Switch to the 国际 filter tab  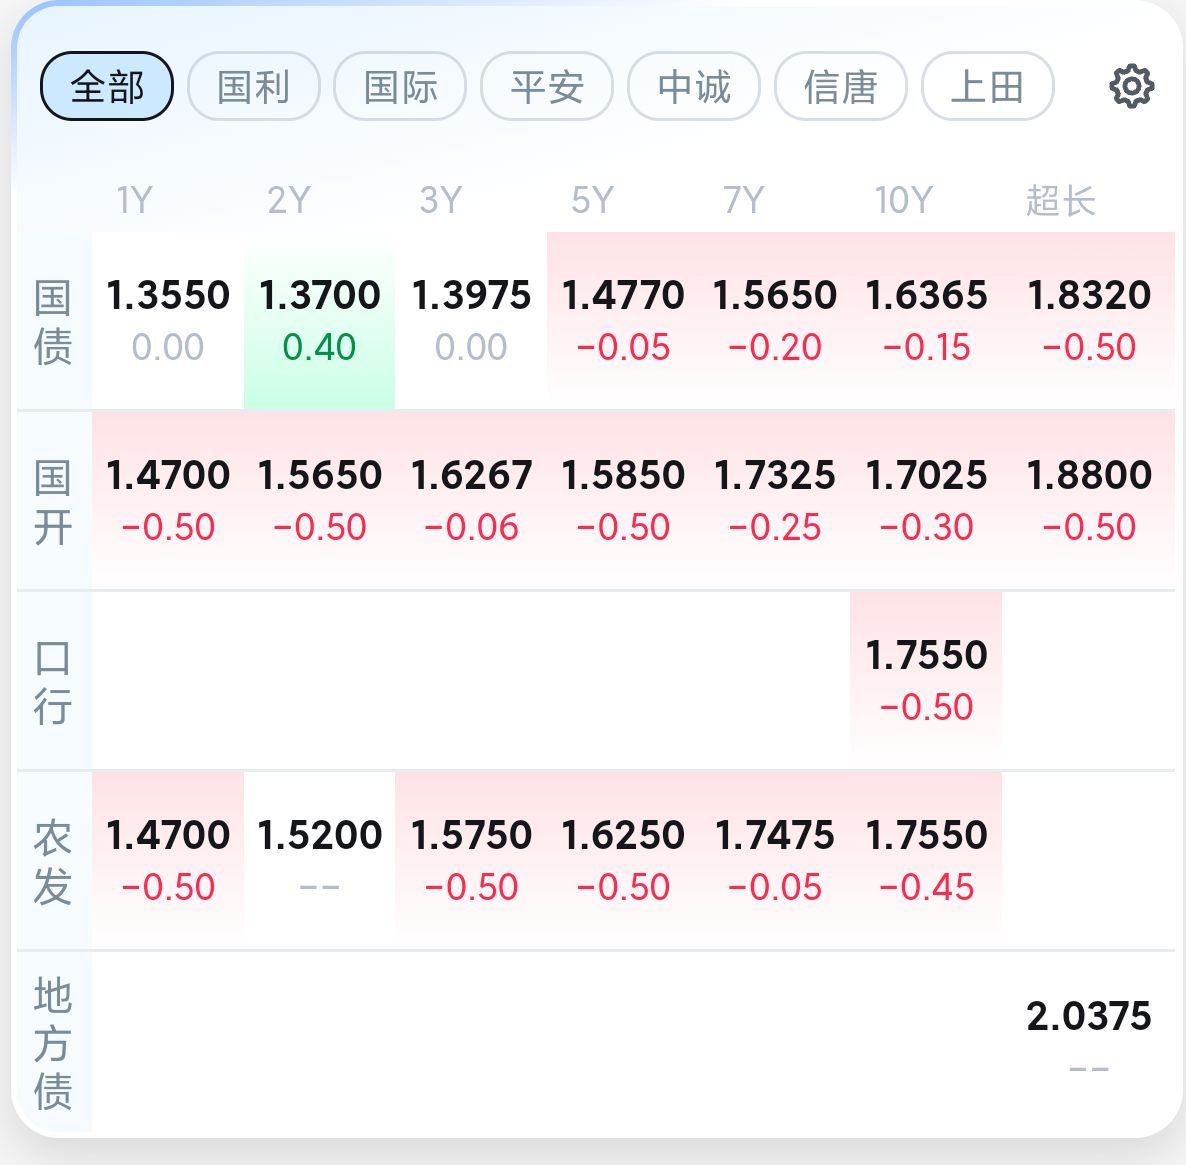400,86
